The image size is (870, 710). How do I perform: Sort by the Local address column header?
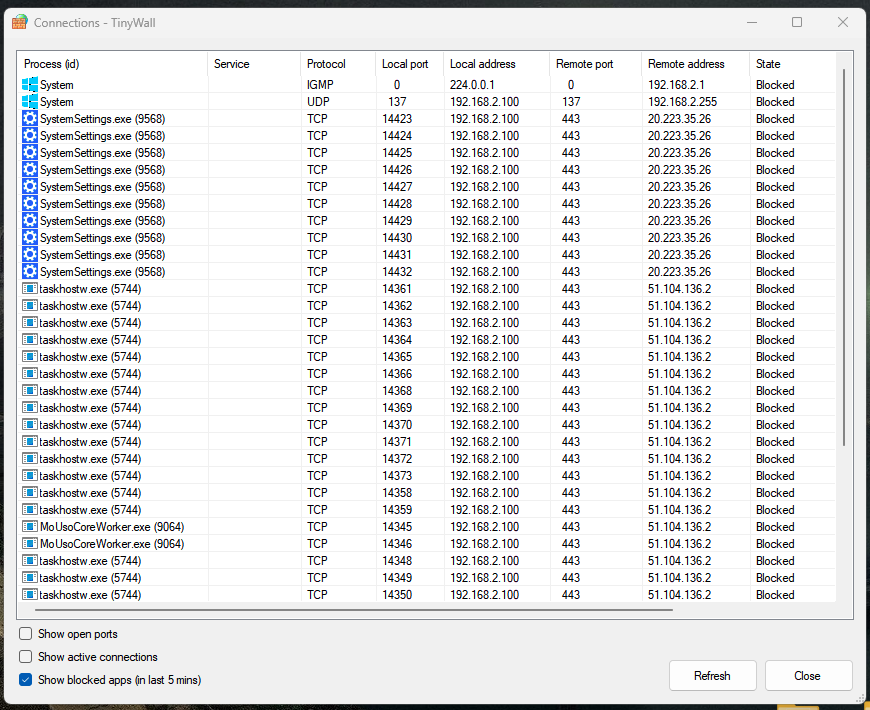[497, 64]
